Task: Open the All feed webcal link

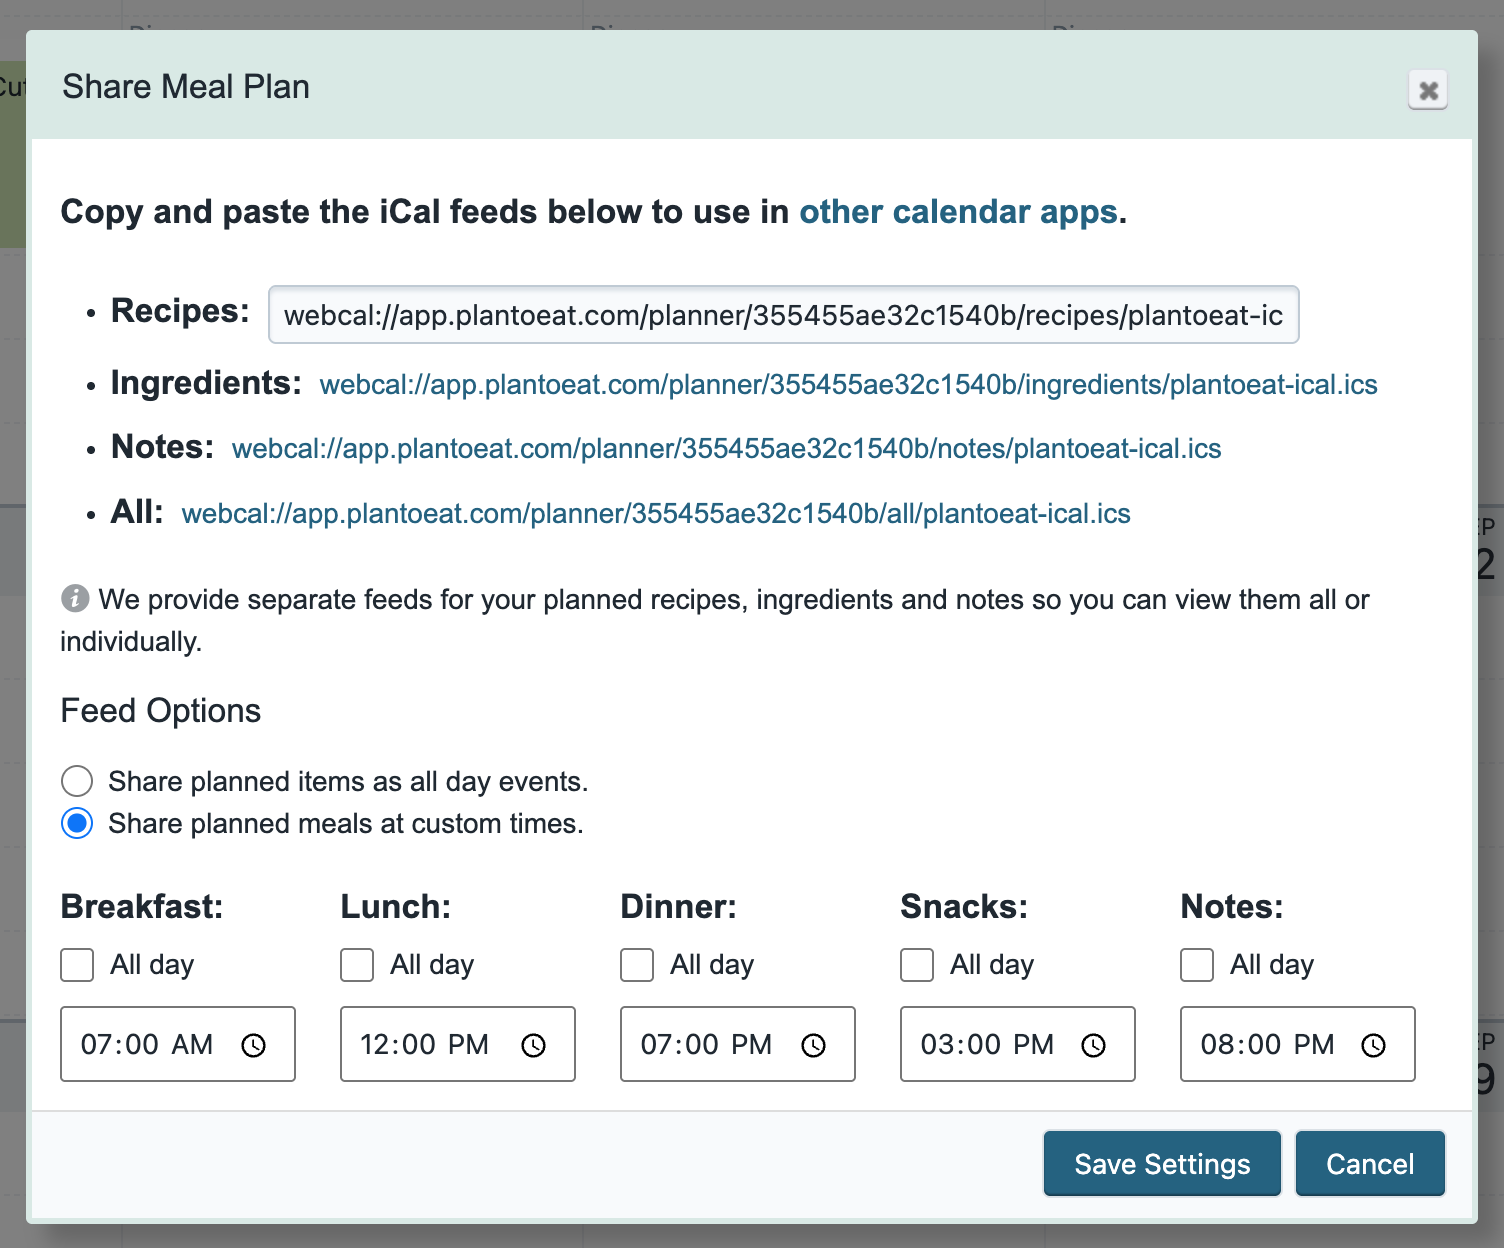Action: pos(656,514)
